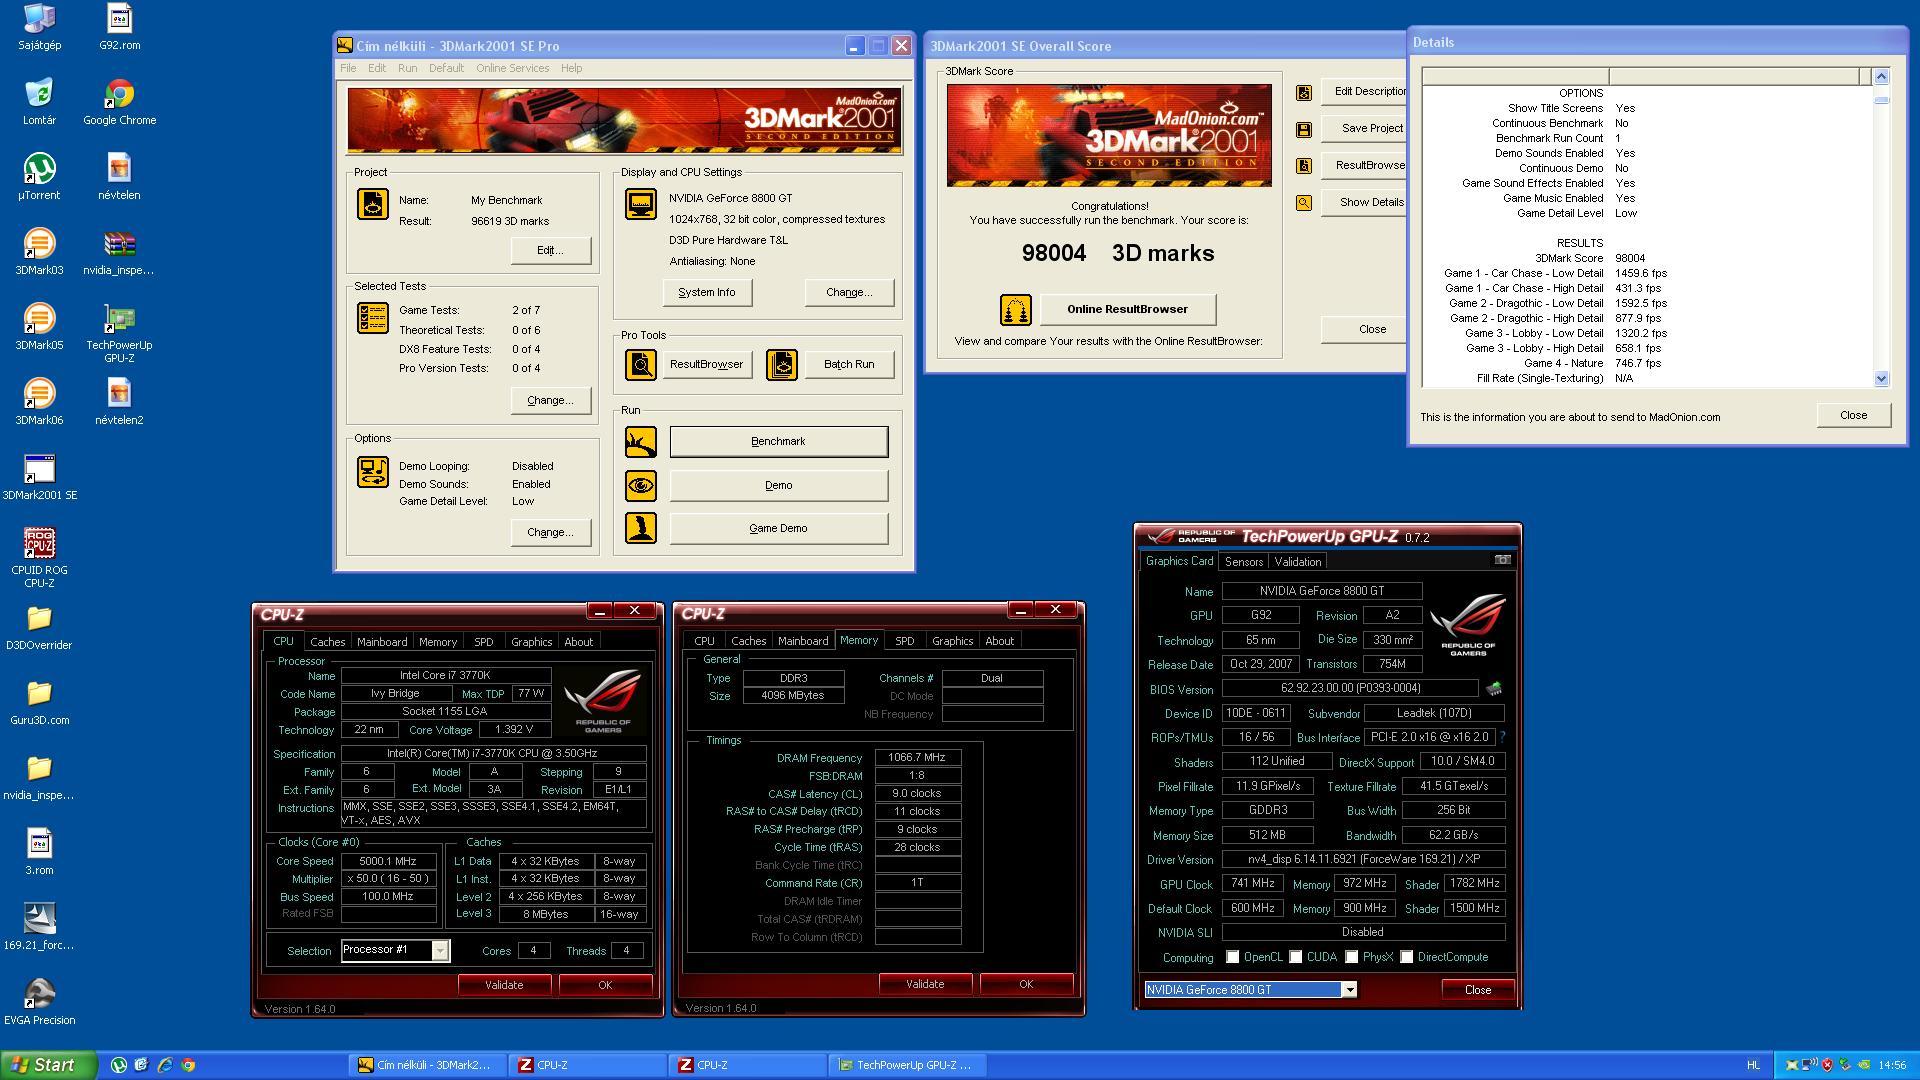1920x1080 pixels.
Task: Click the Benchmark button
Action: pyautogui.click(x=778, y=442)
